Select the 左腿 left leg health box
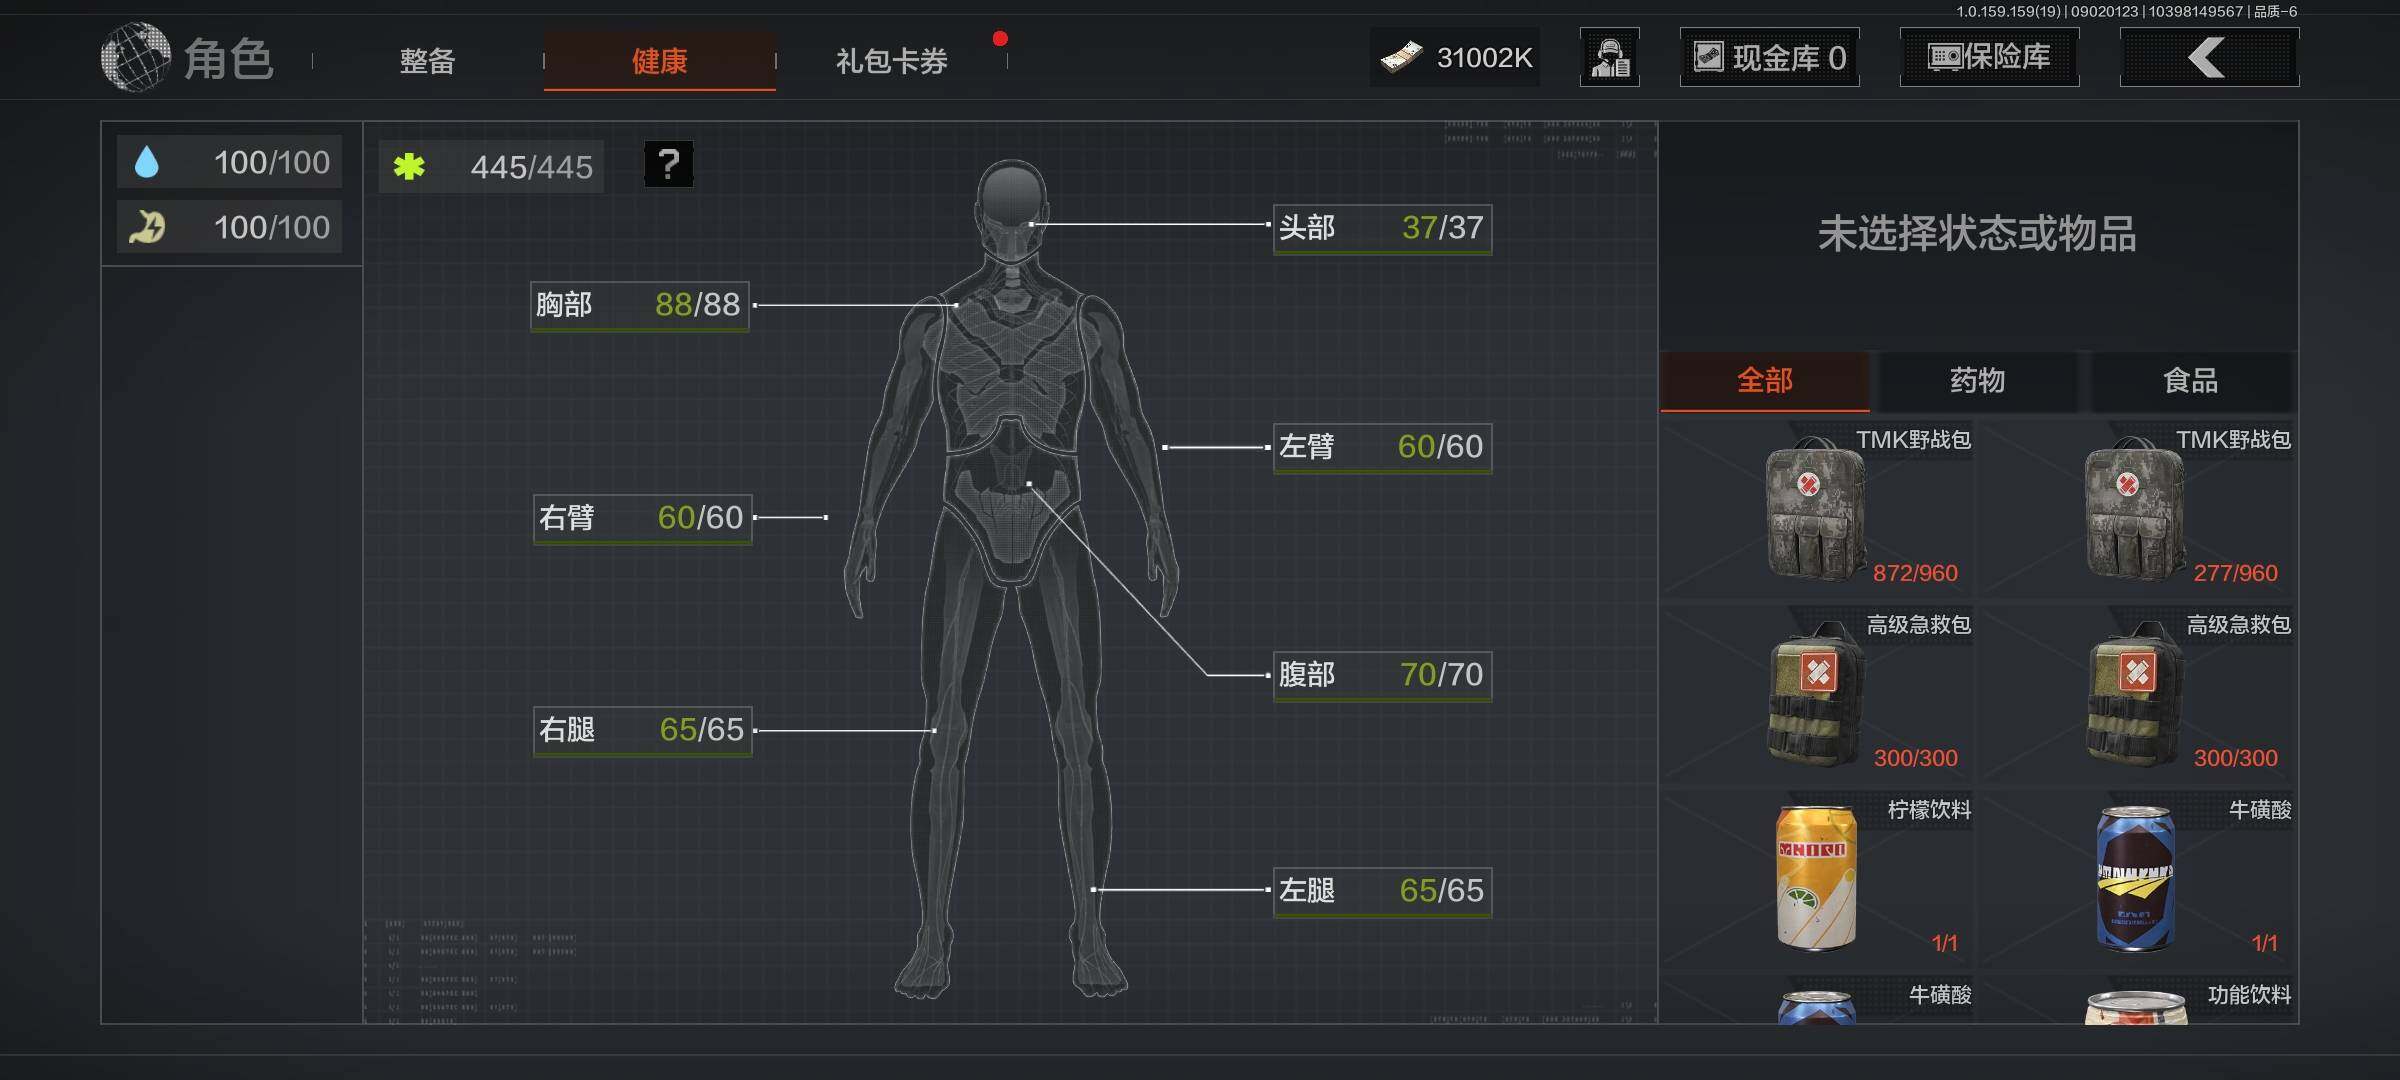The image size is (2400, 1080). 1382,891
